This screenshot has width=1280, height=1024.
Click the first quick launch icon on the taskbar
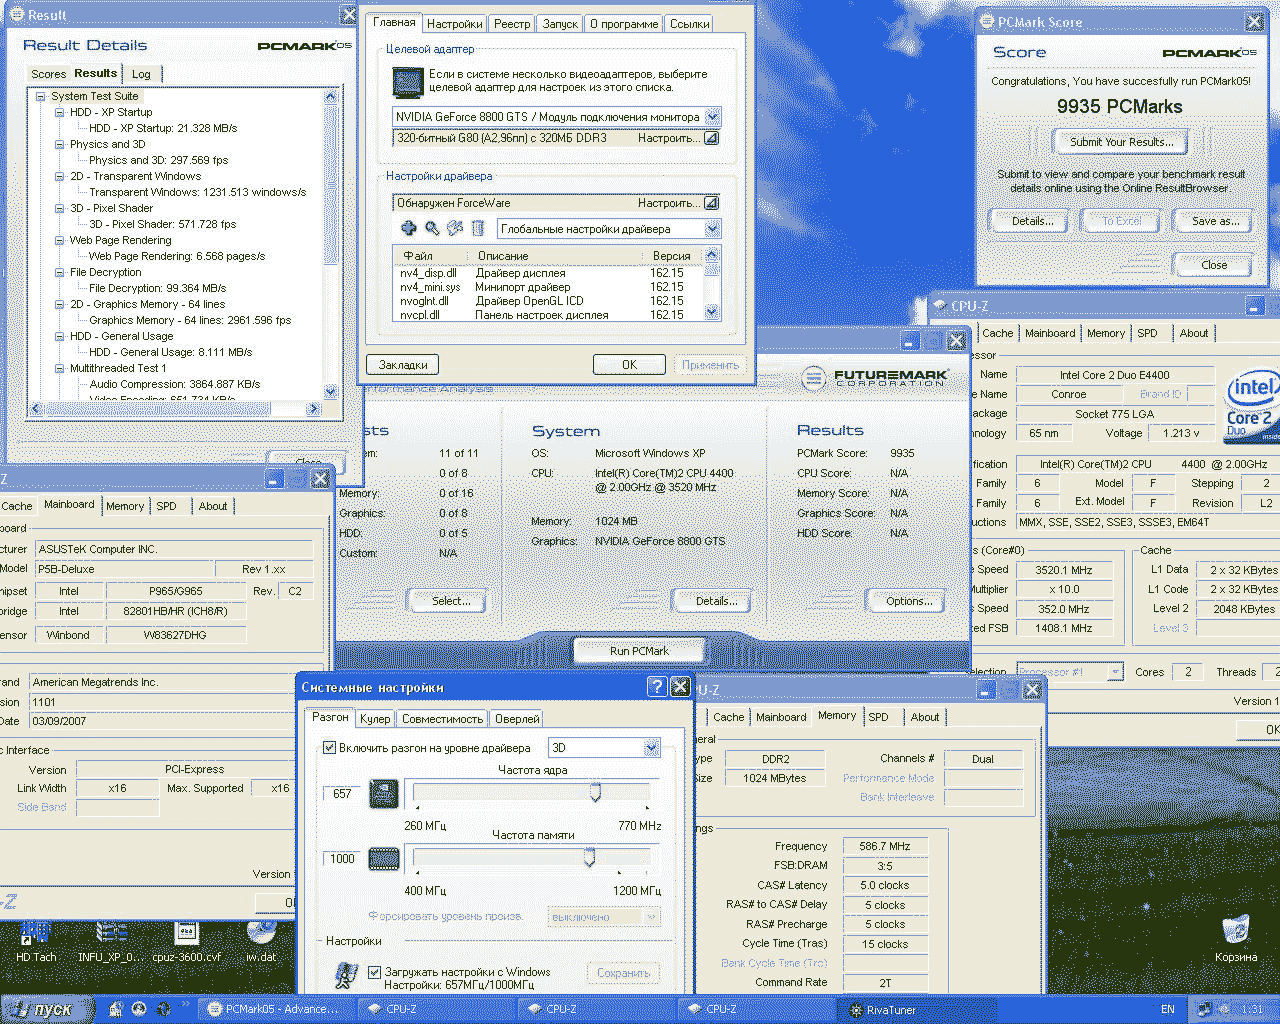[x=116, y=1009]
